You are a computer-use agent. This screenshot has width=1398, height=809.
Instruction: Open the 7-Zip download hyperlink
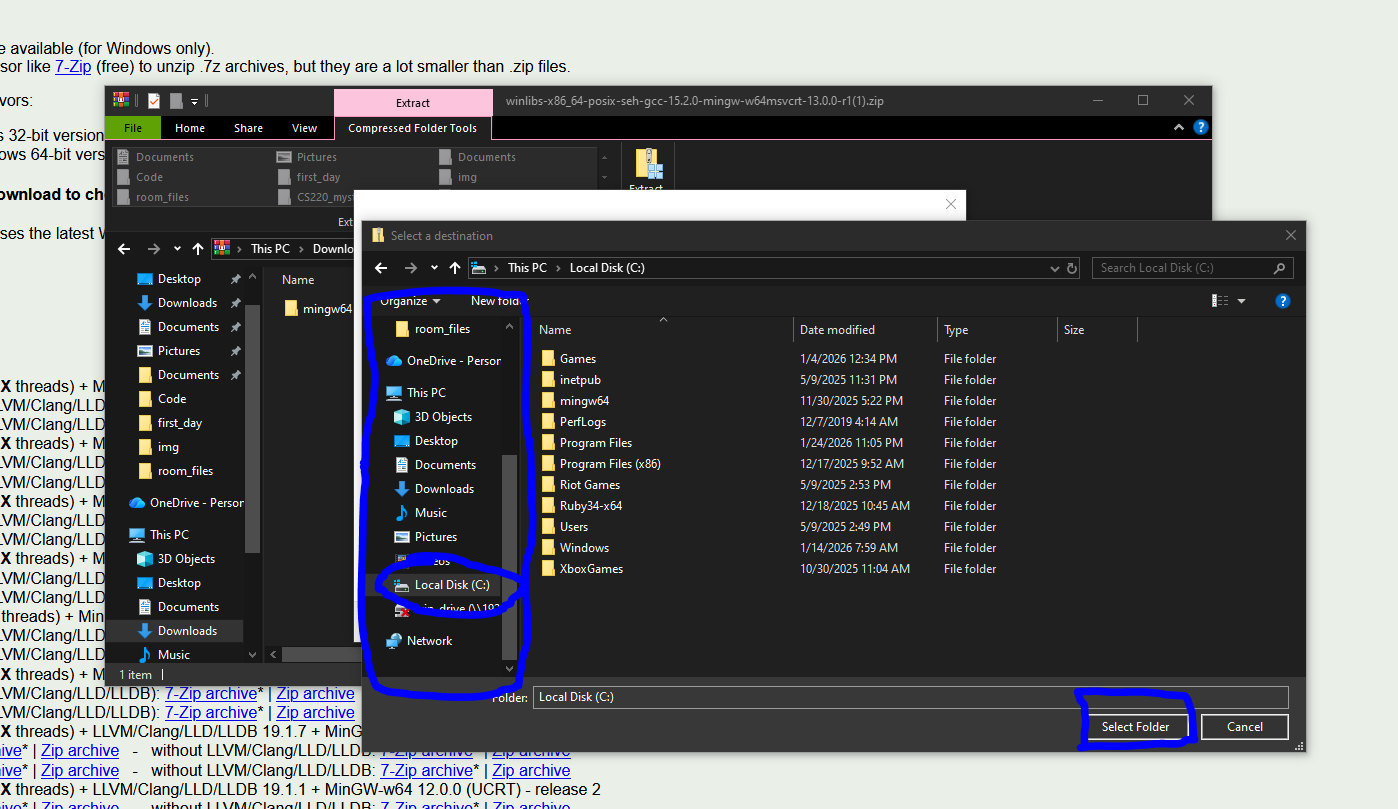[73, 68]
